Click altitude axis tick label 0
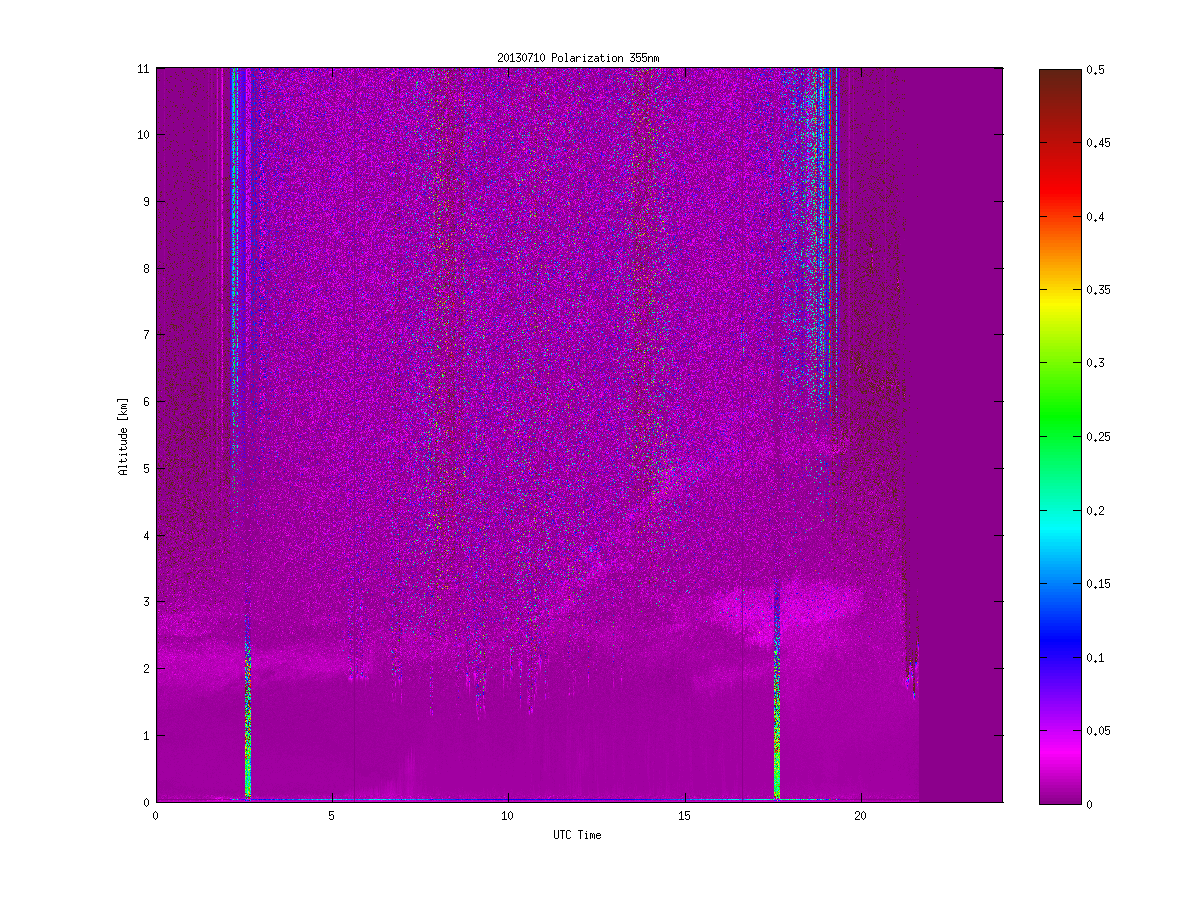1200x901 pixels. coord(147,802)
